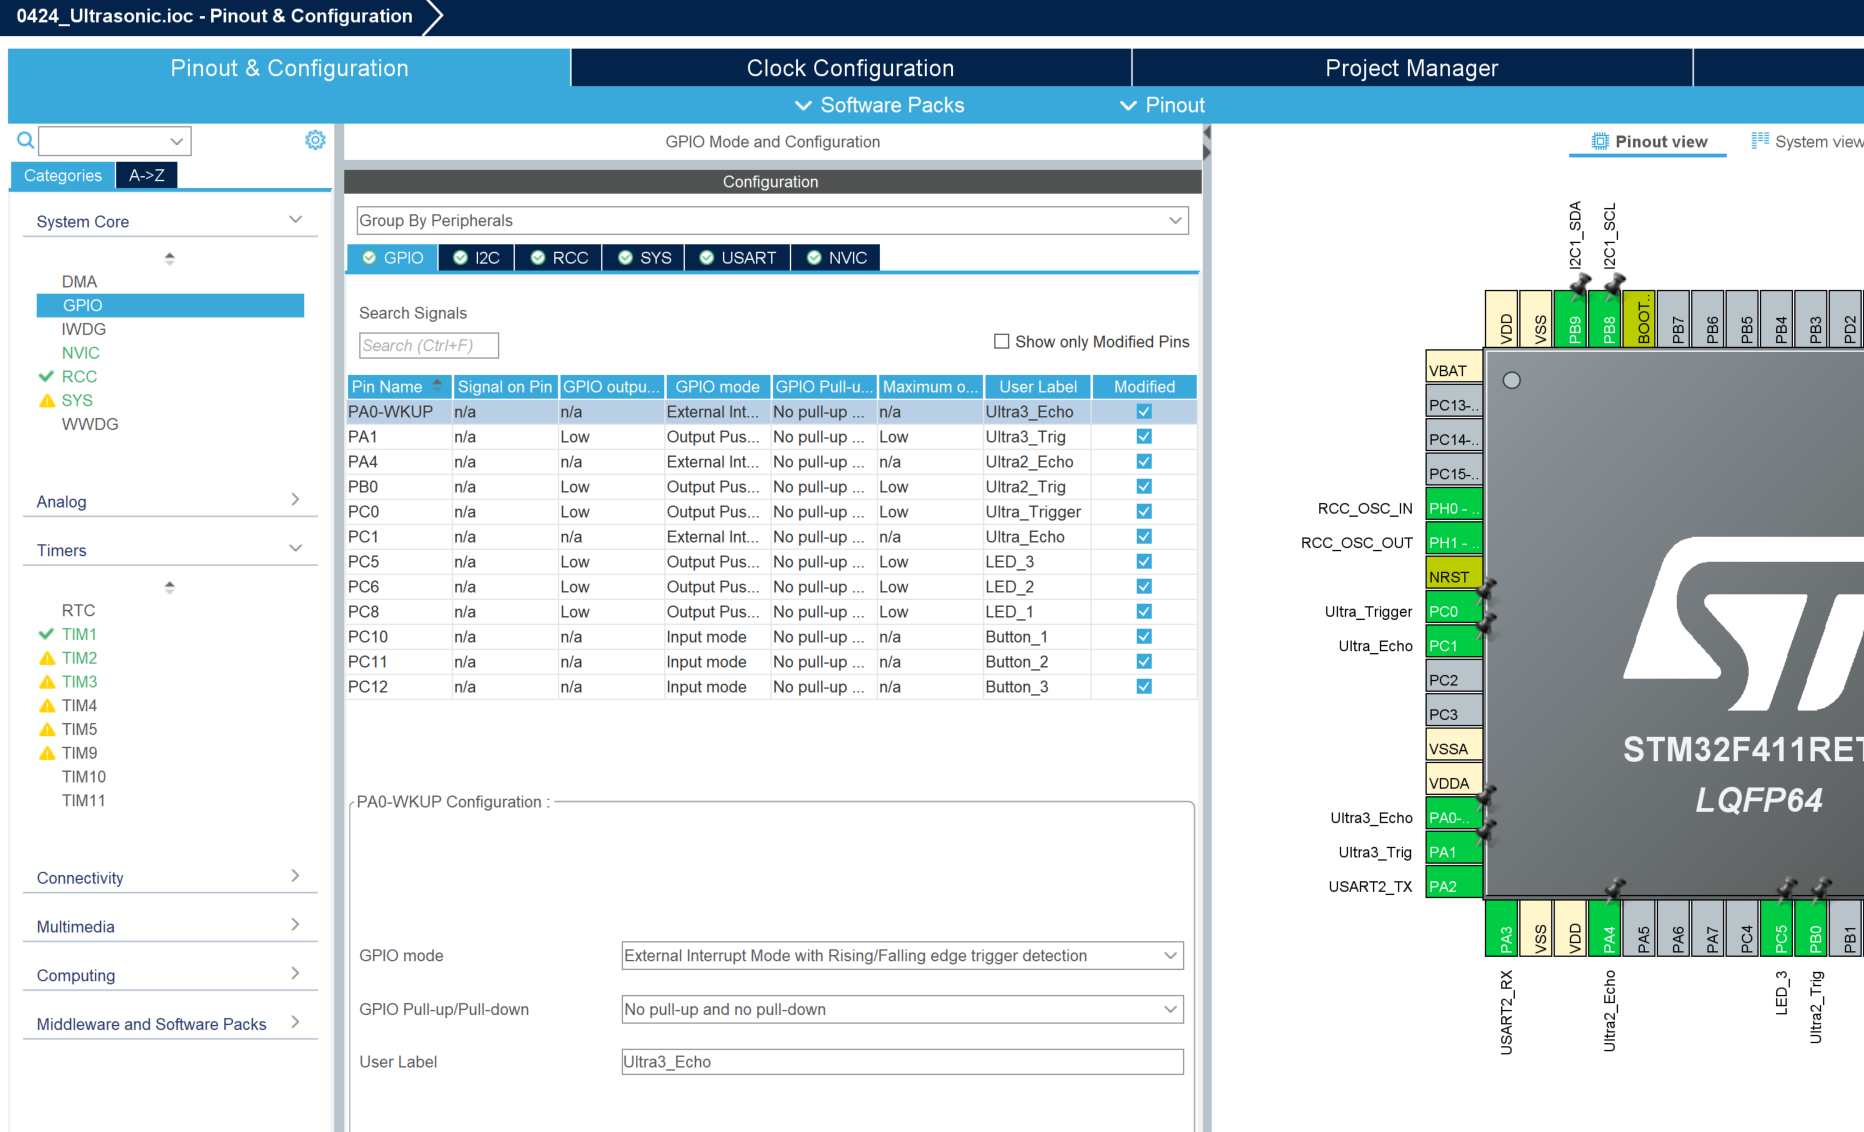Open the GPIO mode dropdown

tap(902, 956)
